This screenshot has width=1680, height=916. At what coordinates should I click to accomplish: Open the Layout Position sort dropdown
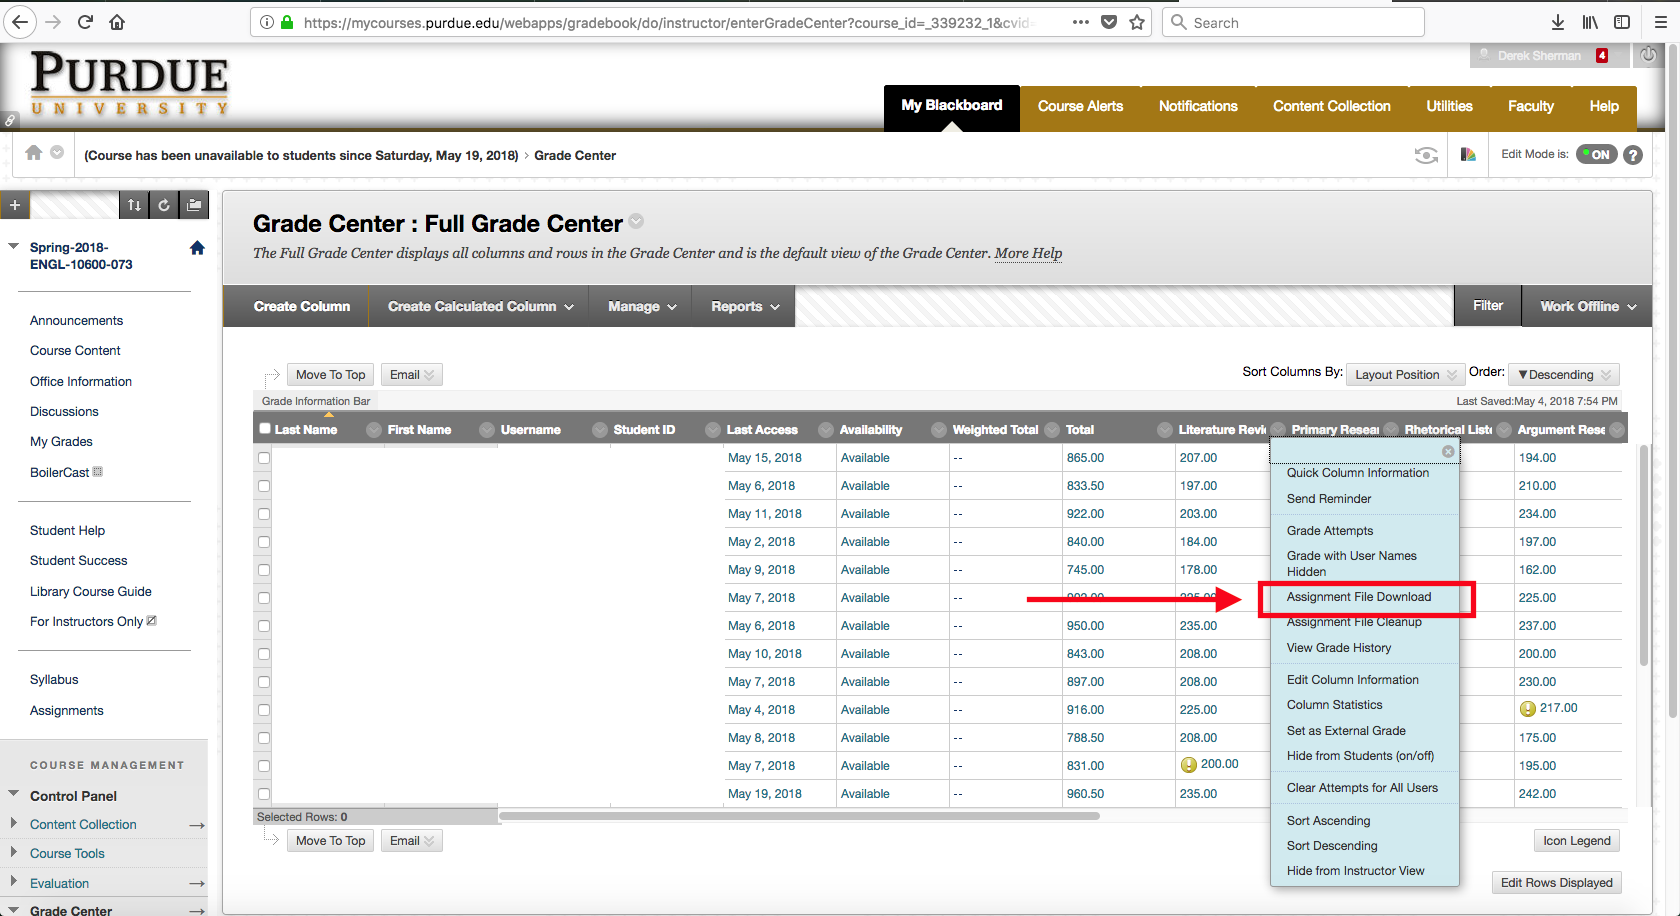pos(1405,375)
